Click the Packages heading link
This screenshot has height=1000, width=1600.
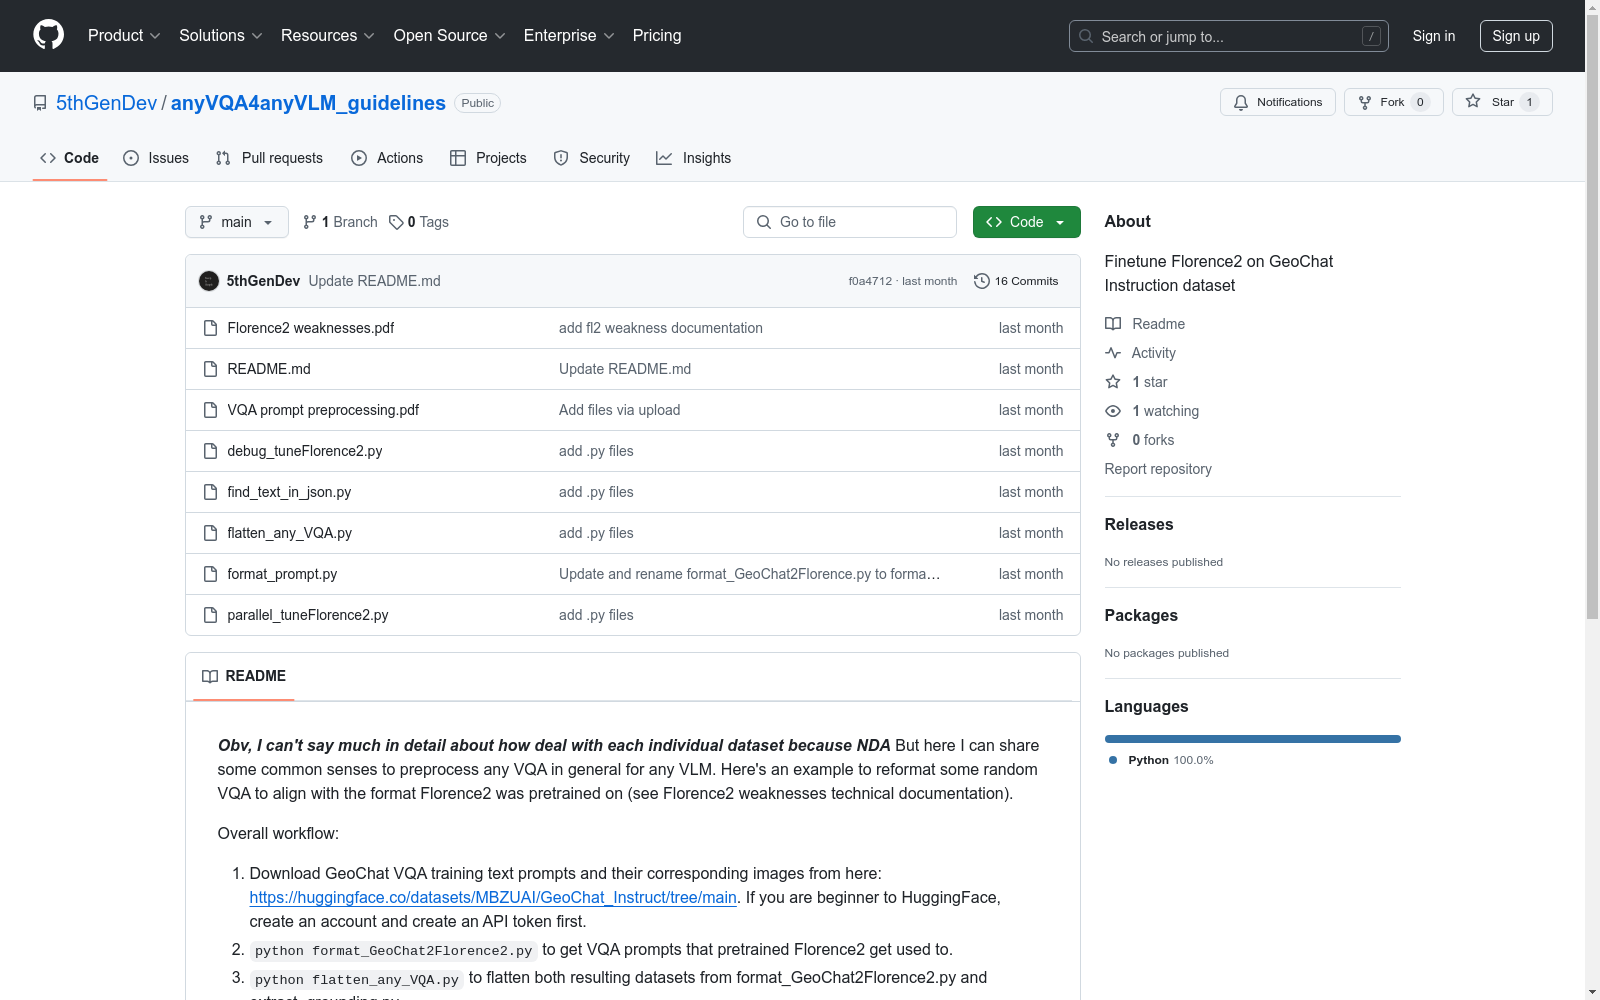tap(1141, 616)
